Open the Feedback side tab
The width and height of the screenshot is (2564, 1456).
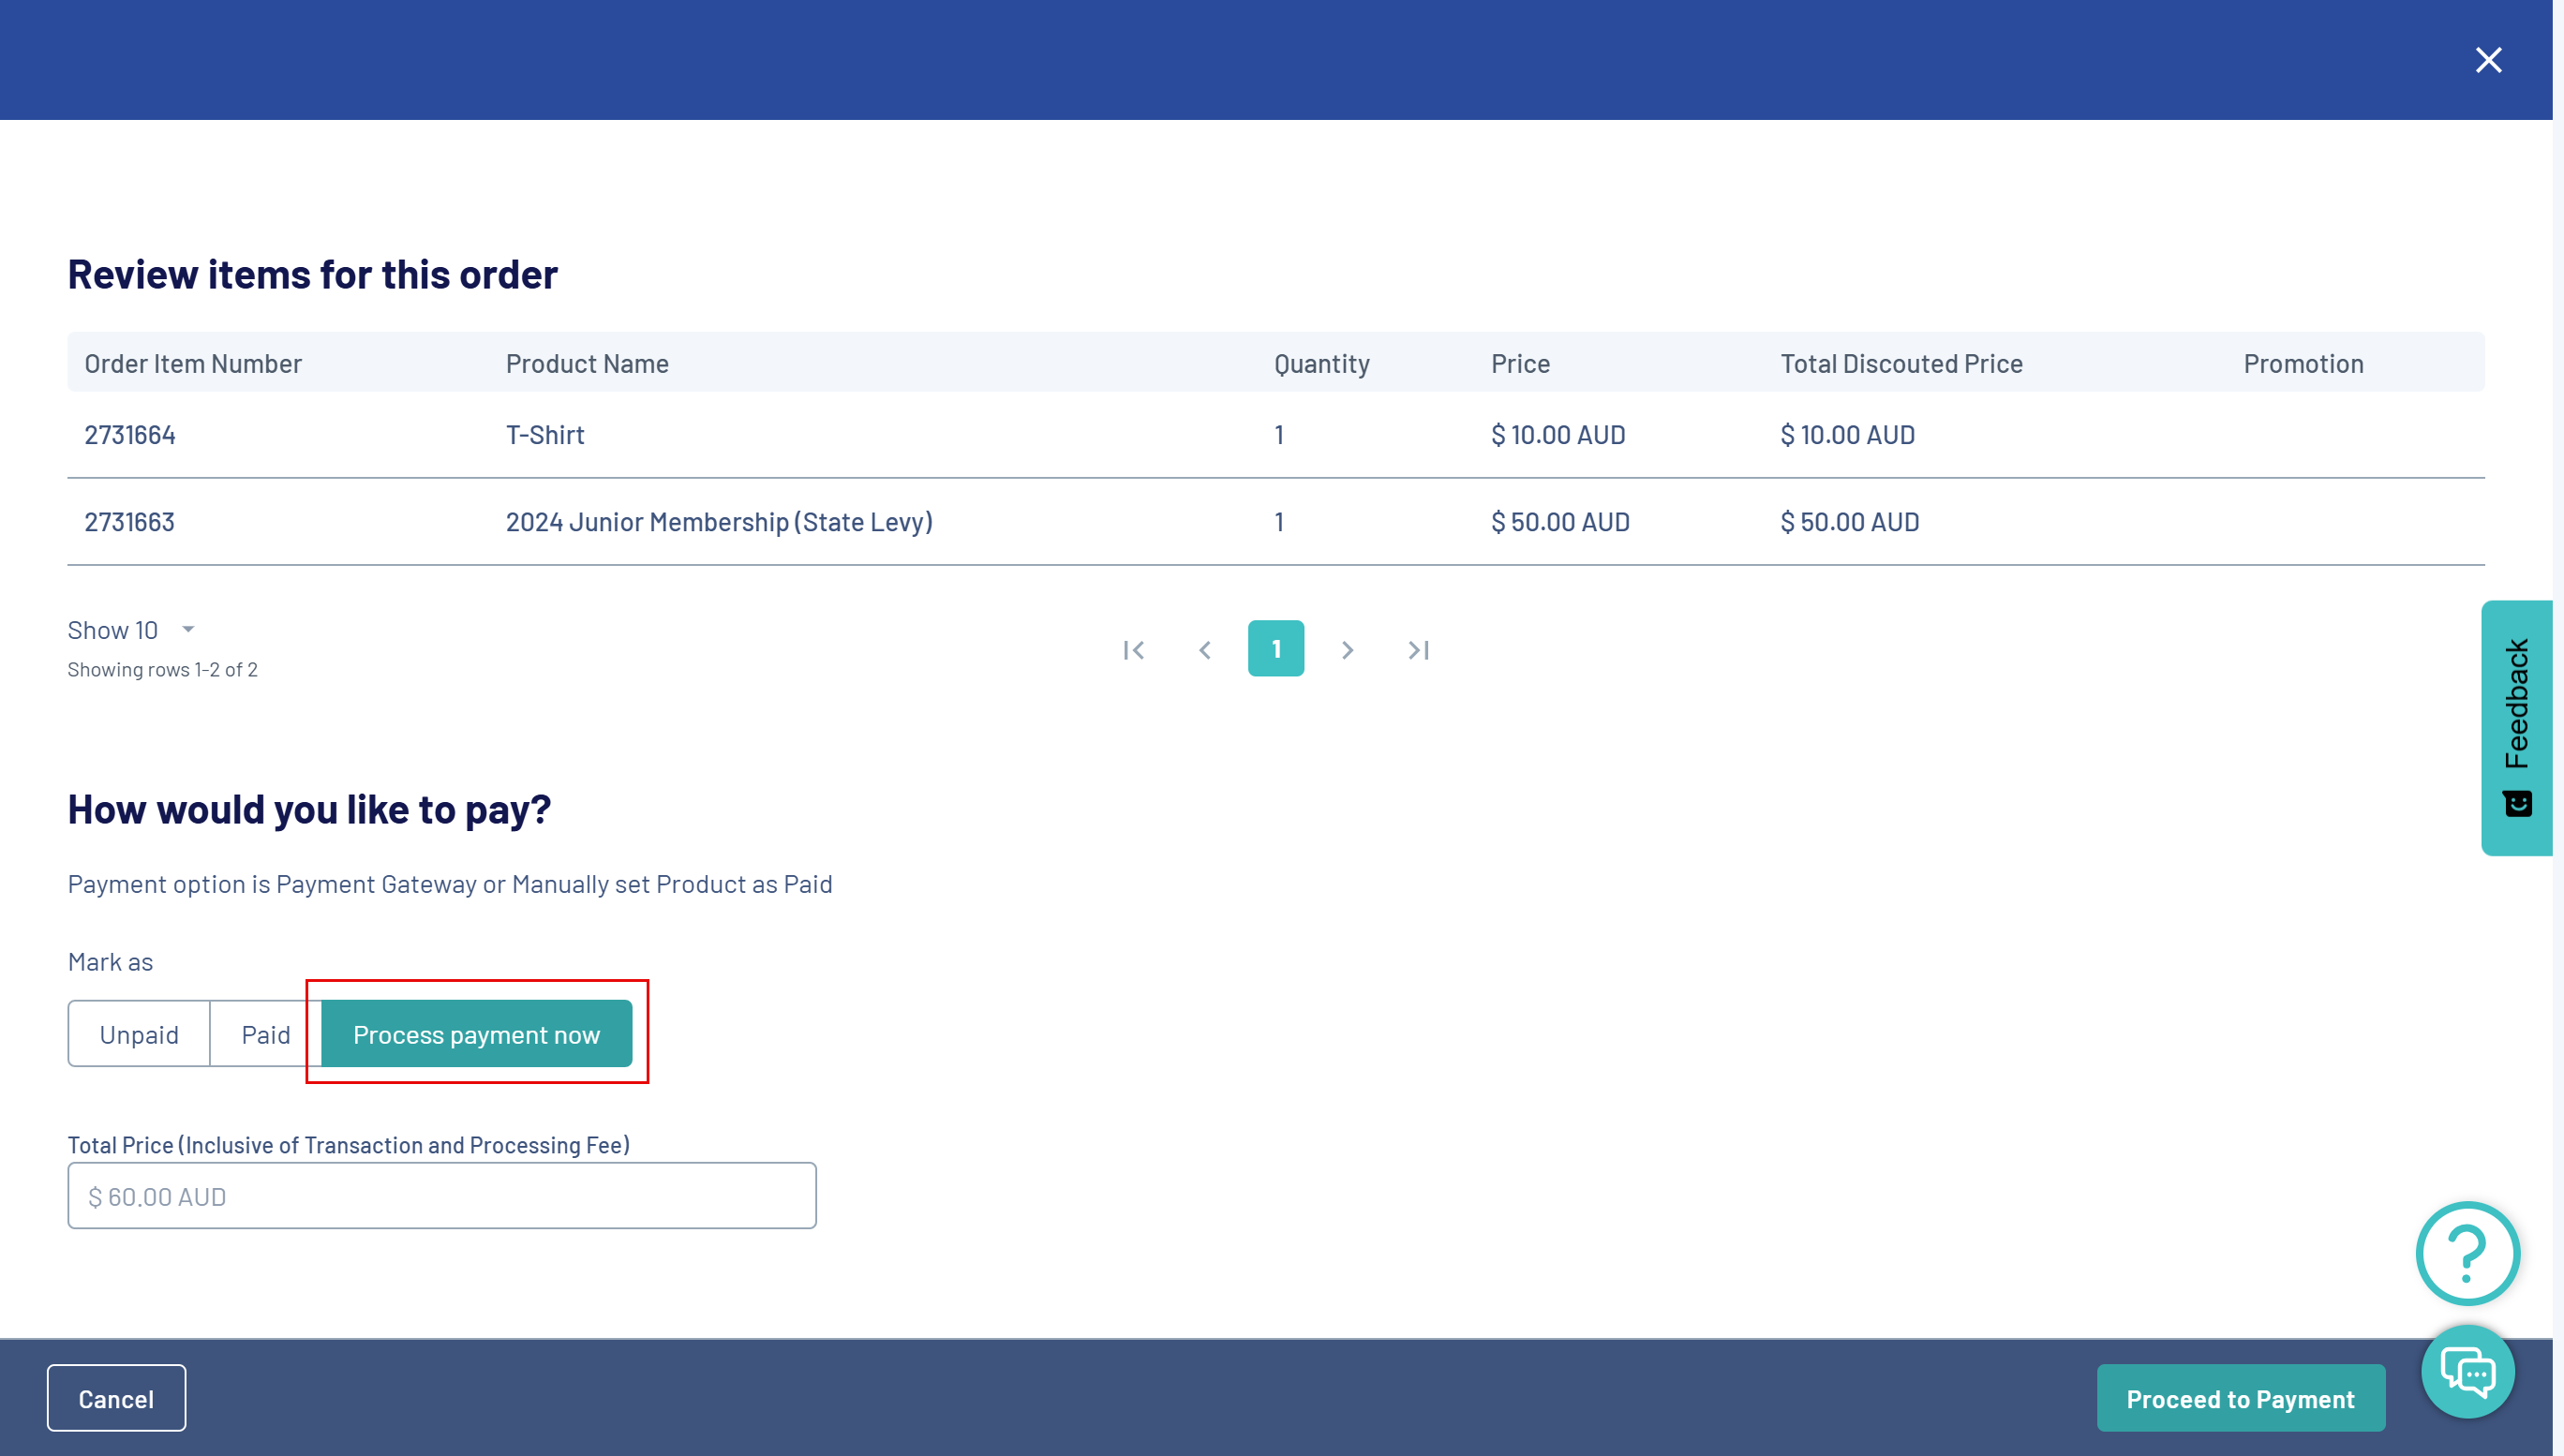click(2516, 727)
